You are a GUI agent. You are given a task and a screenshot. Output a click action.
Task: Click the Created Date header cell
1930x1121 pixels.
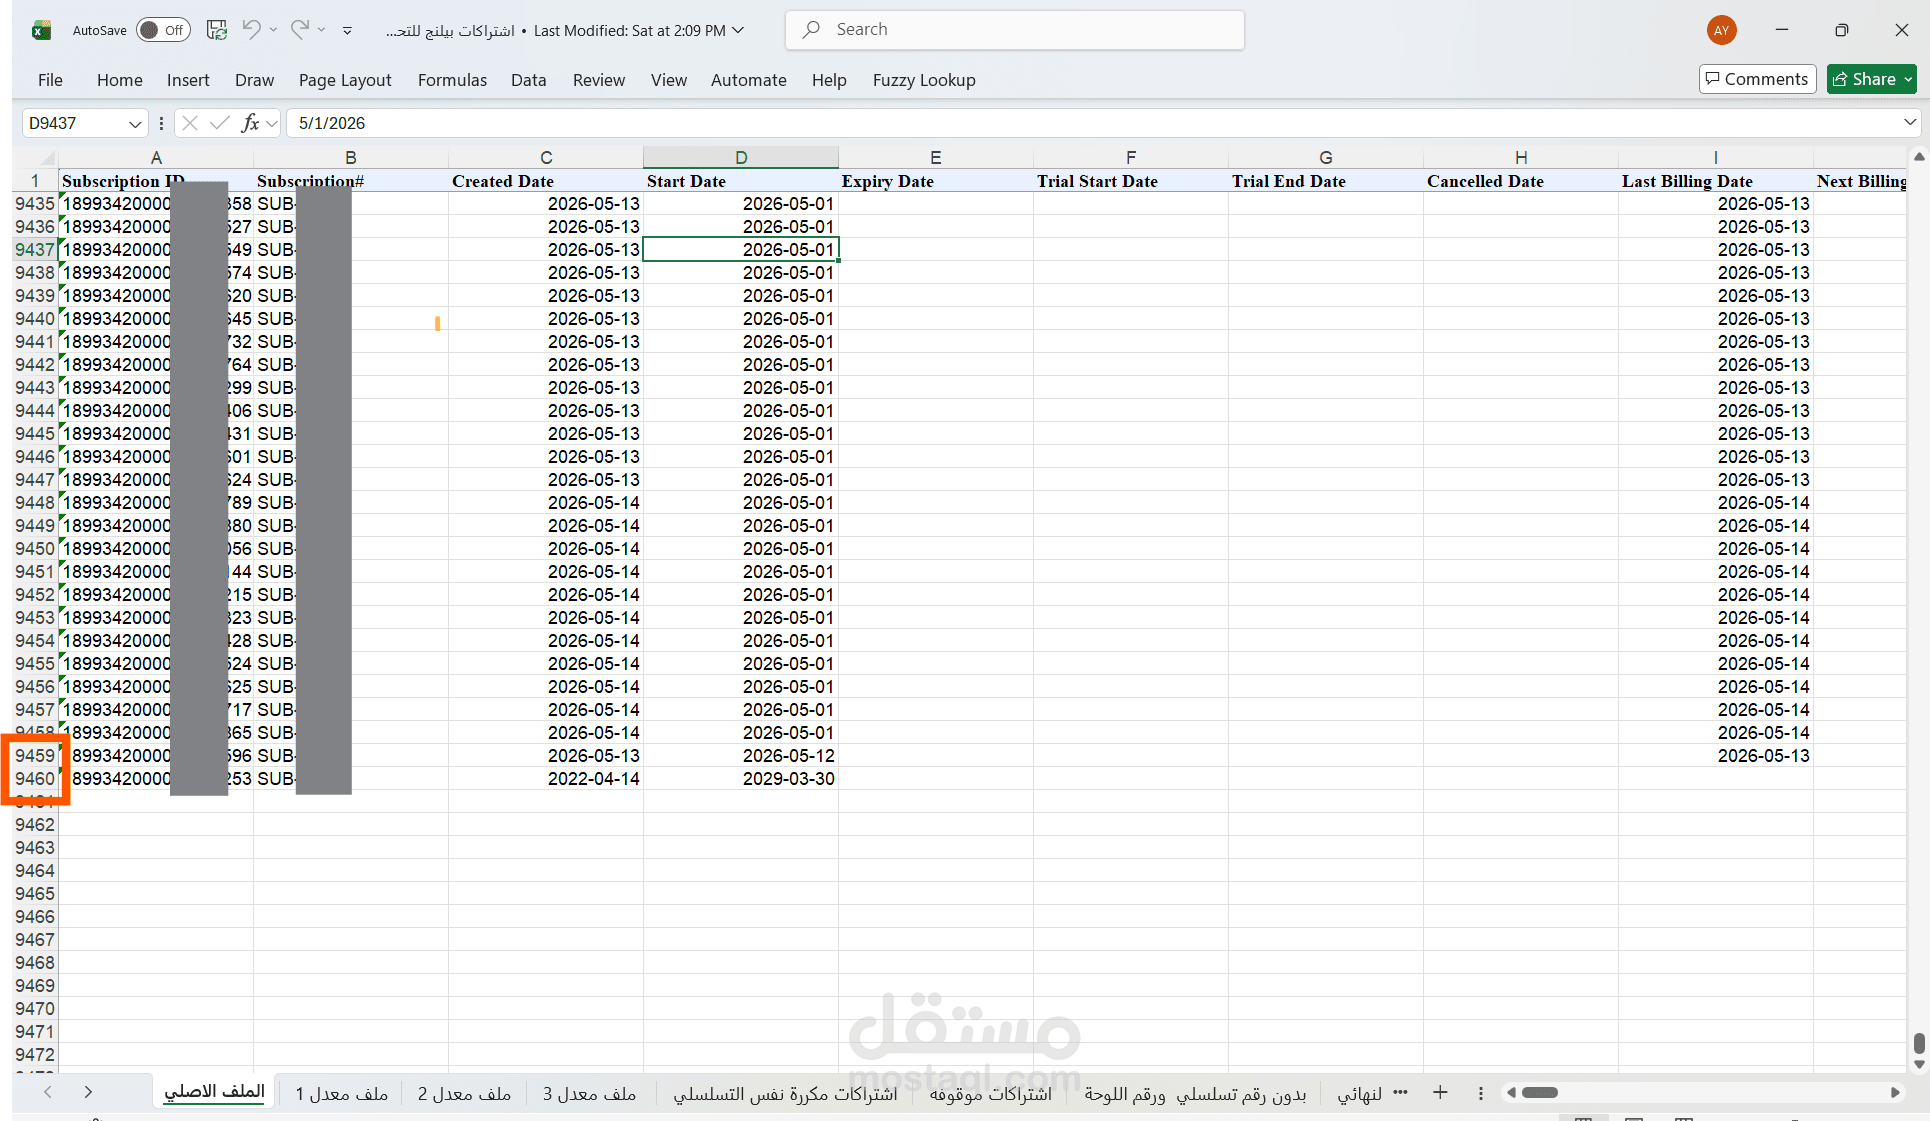[546, 181]
